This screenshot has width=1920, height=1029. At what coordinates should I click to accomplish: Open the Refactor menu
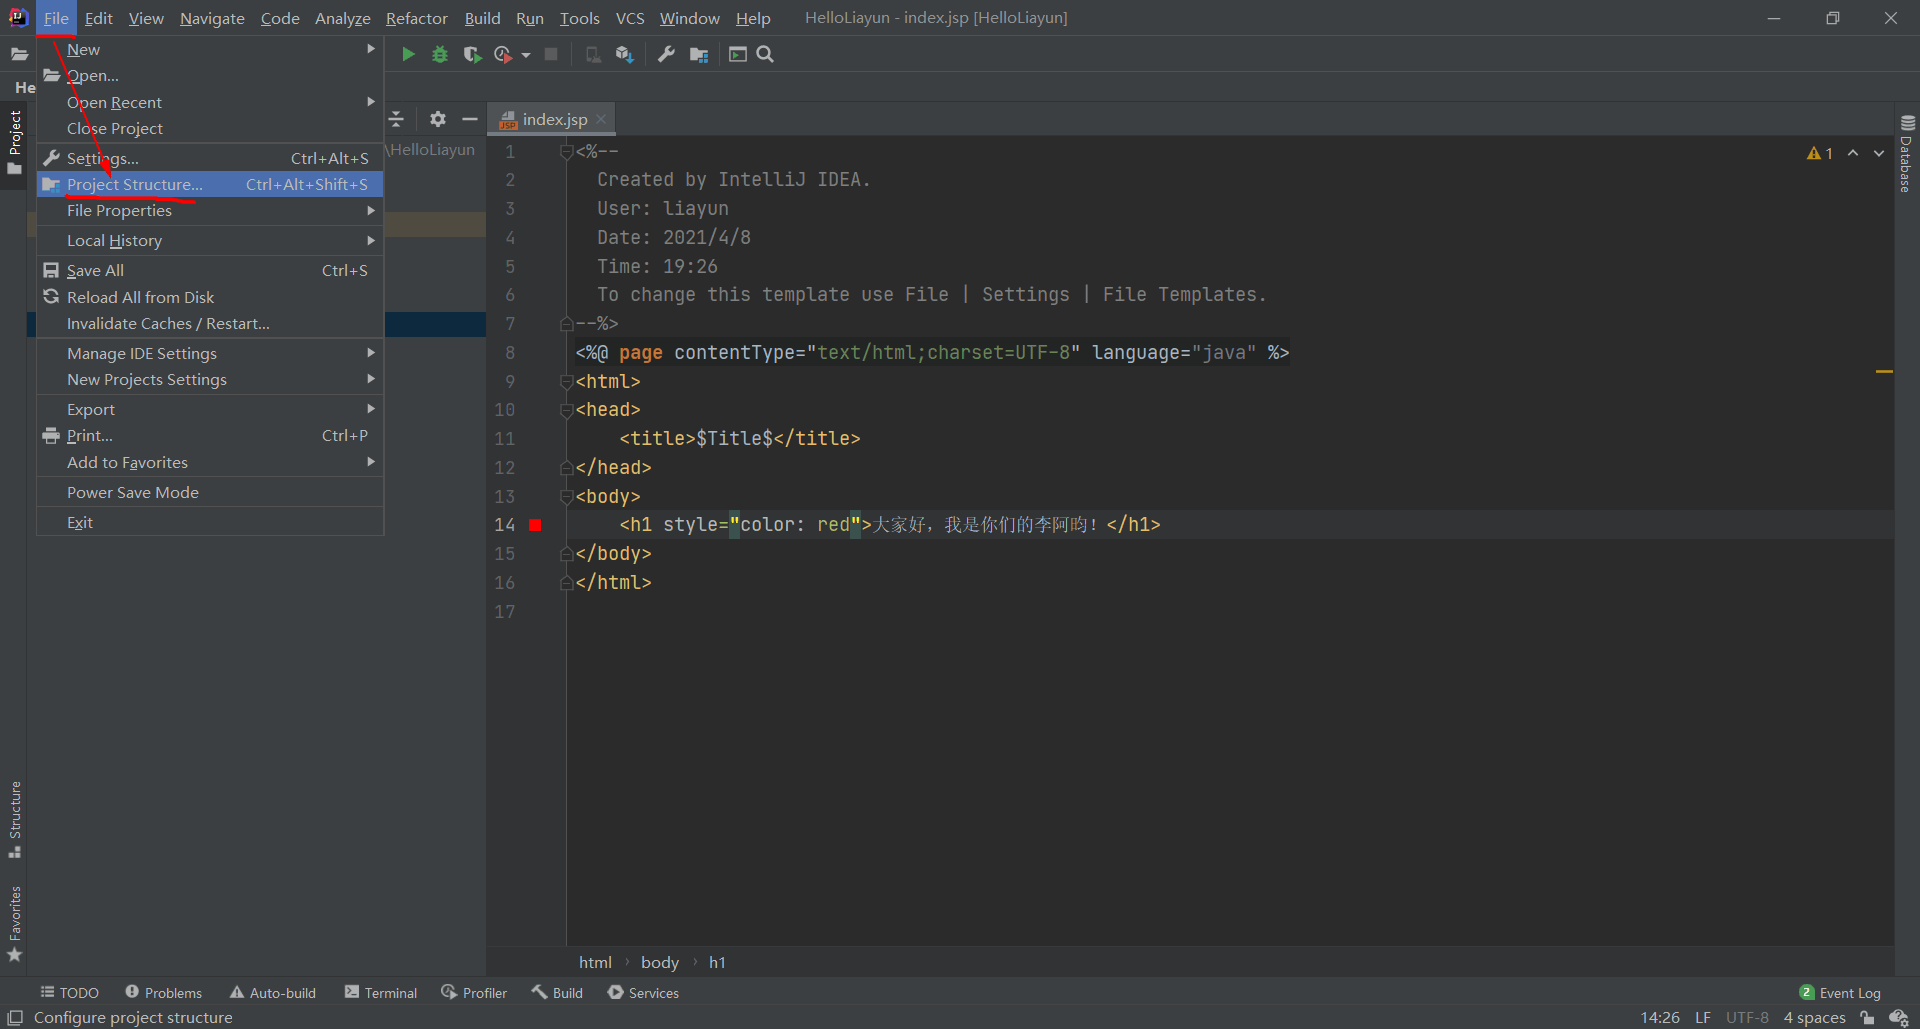point(417,18)
